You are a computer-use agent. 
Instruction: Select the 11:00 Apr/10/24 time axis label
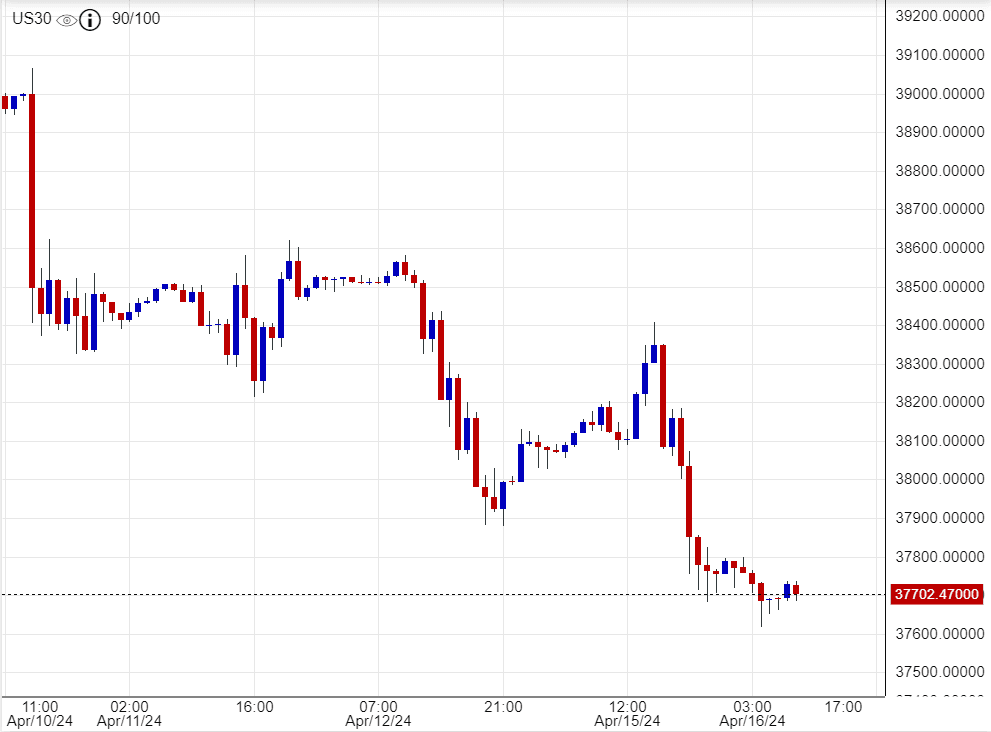(x=41, y=713)
